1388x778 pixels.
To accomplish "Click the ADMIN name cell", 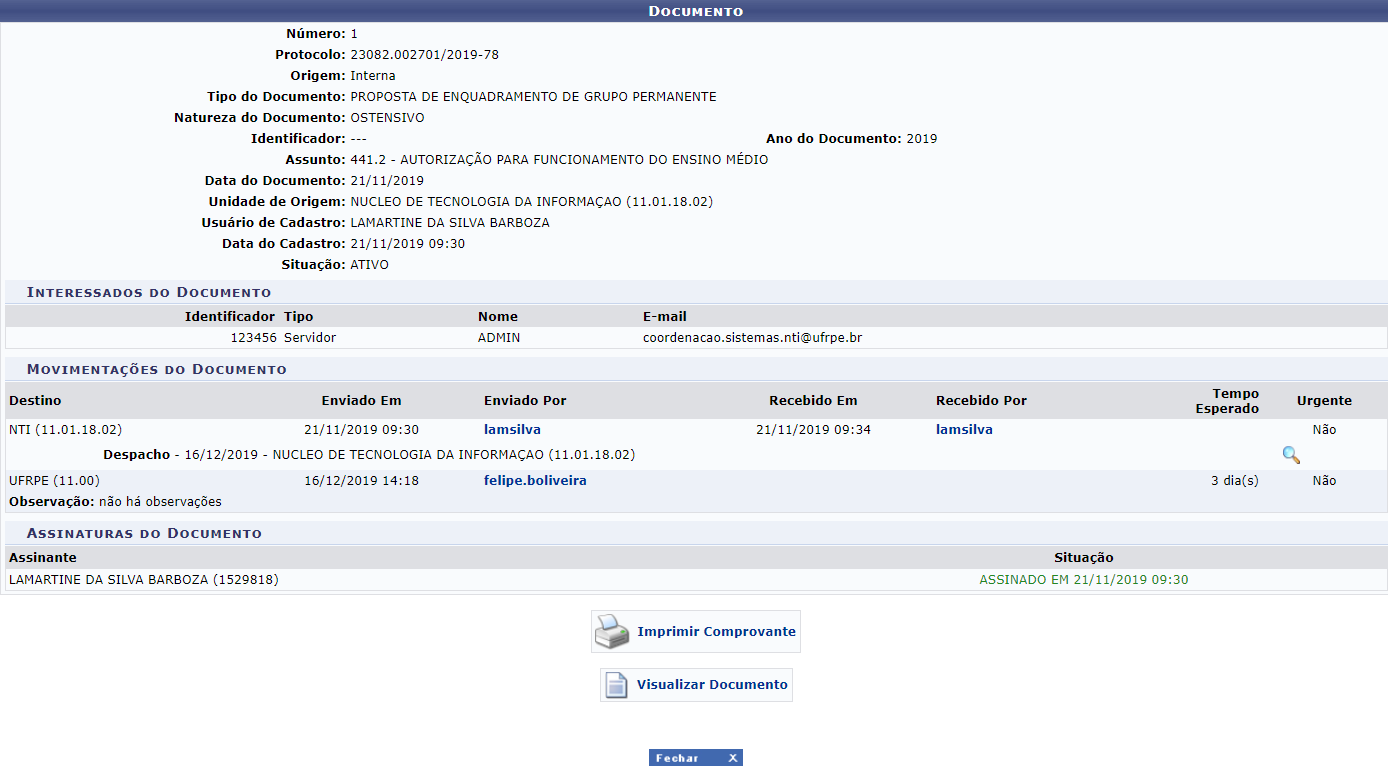I will pyautogui.click(x=499, y=338).
